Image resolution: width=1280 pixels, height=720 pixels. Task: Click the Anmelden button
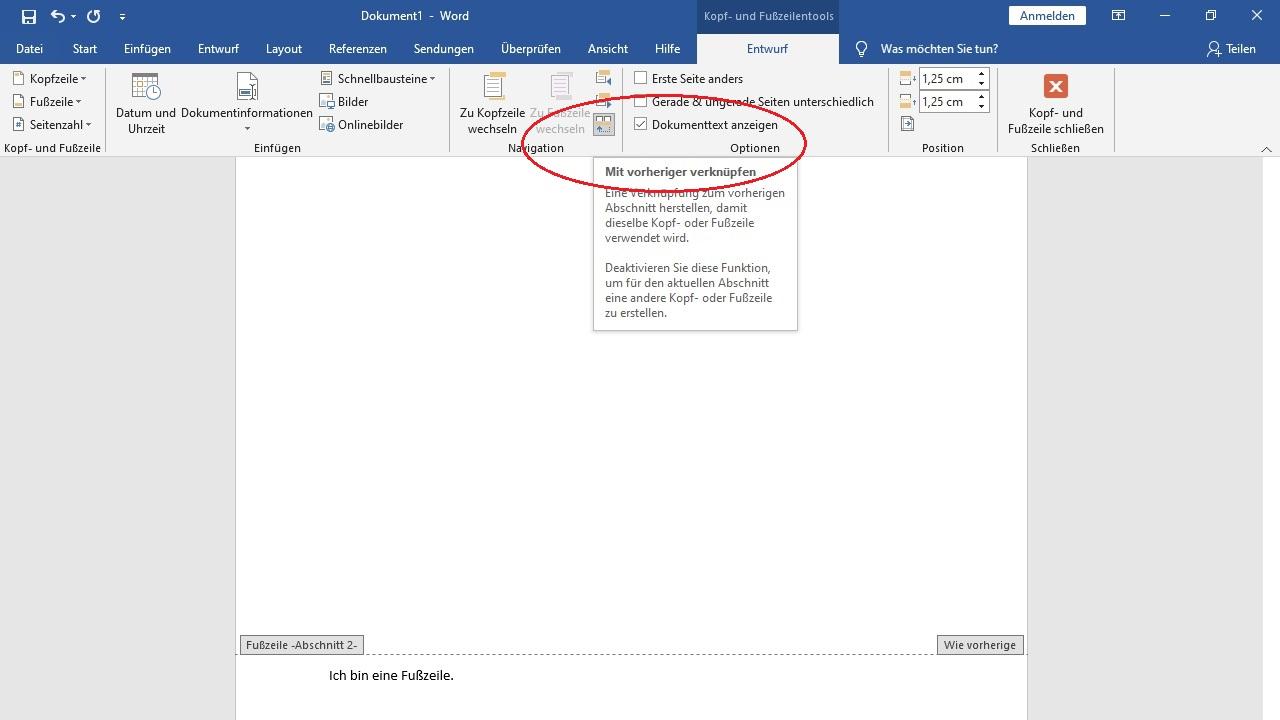[x=1047, y=16]
